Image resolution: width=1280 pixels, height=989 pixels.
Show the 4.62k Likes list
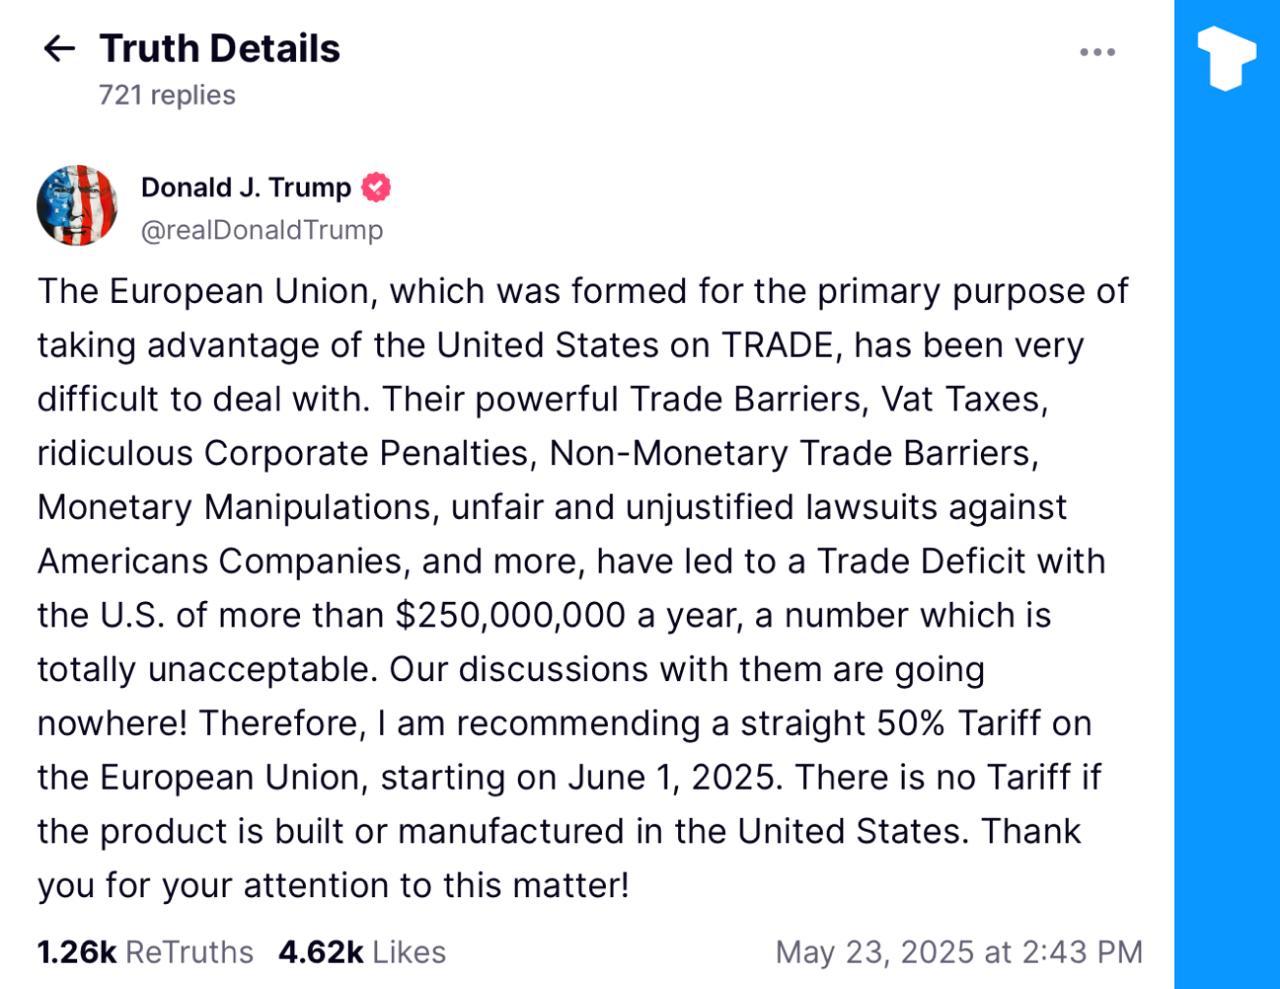362,952
